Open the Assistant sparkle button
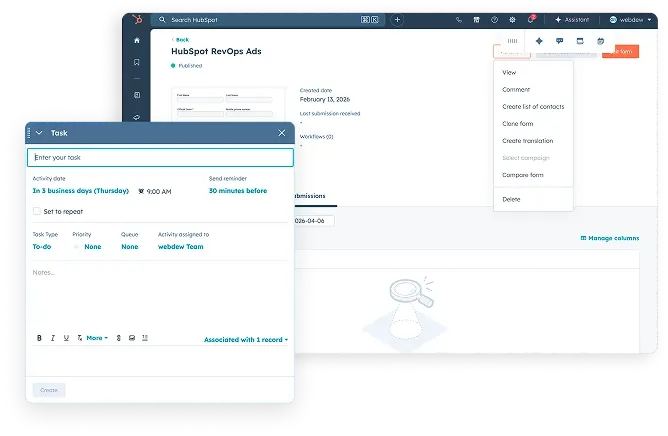 pyautogui.click(x=572, y=20)
